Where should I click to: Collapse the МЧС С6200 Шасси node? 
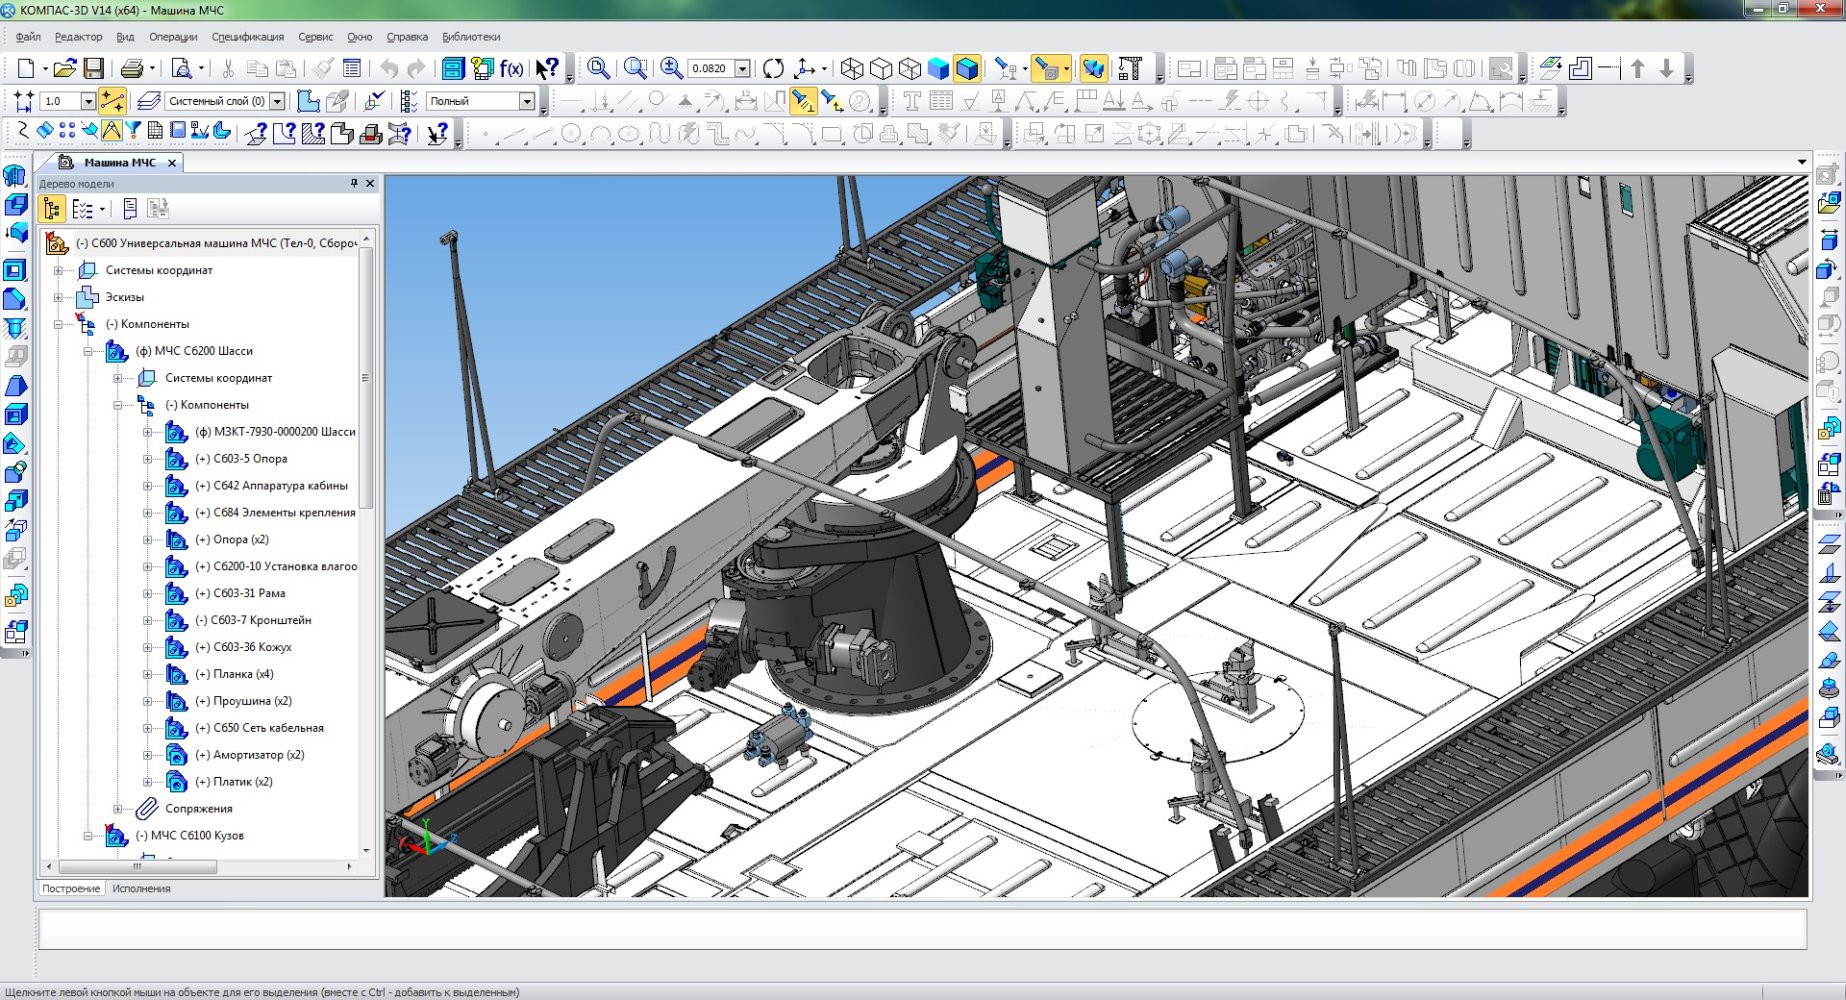click(x=88, y=351)
